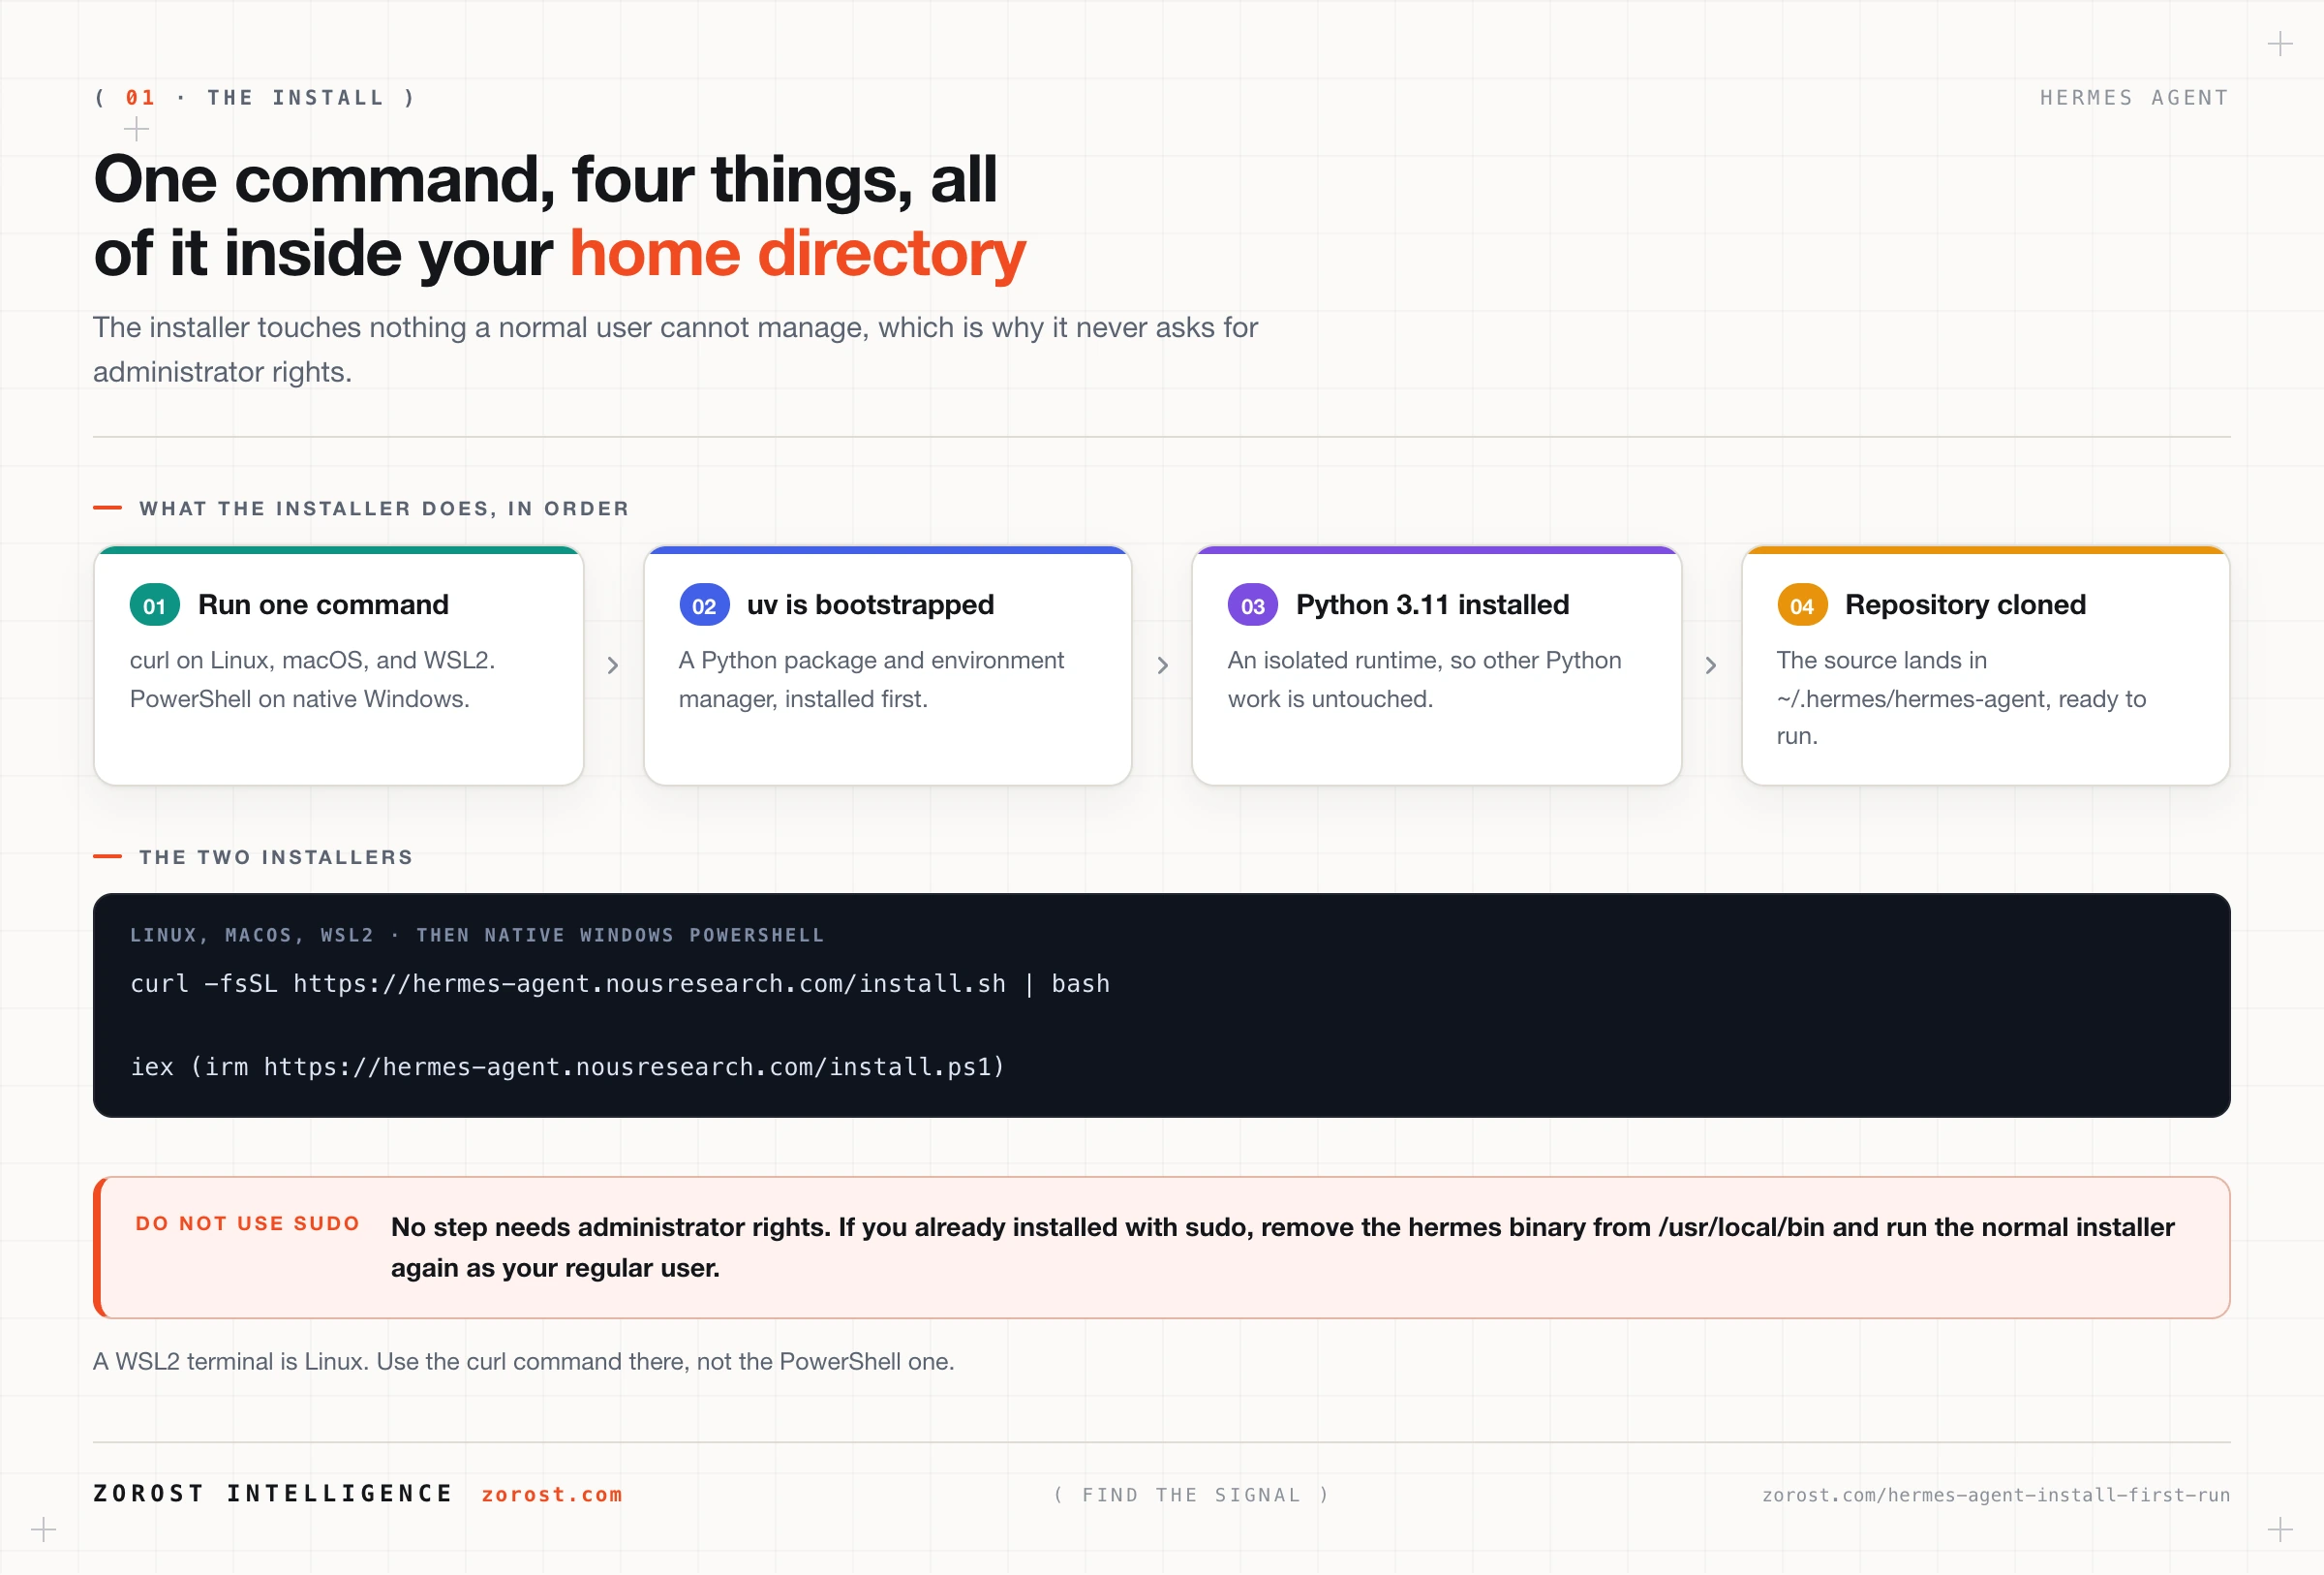This screenshot has height=1575, width=2324.
Task: Click the orange 04 step badge
Action: pos(1801,605)
